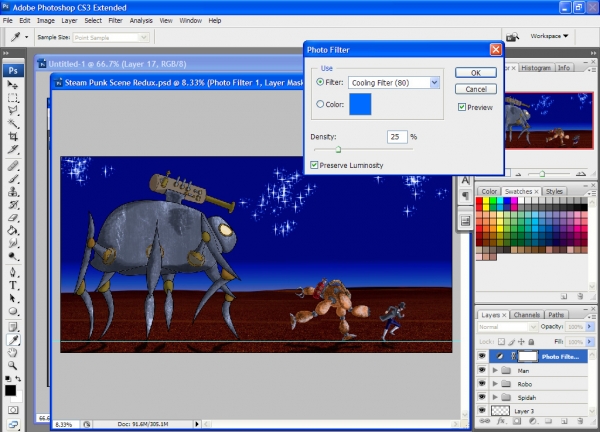This screenshot has width=600, height=432.
Task: Select the Pen tool
Action: pos(13,272)
